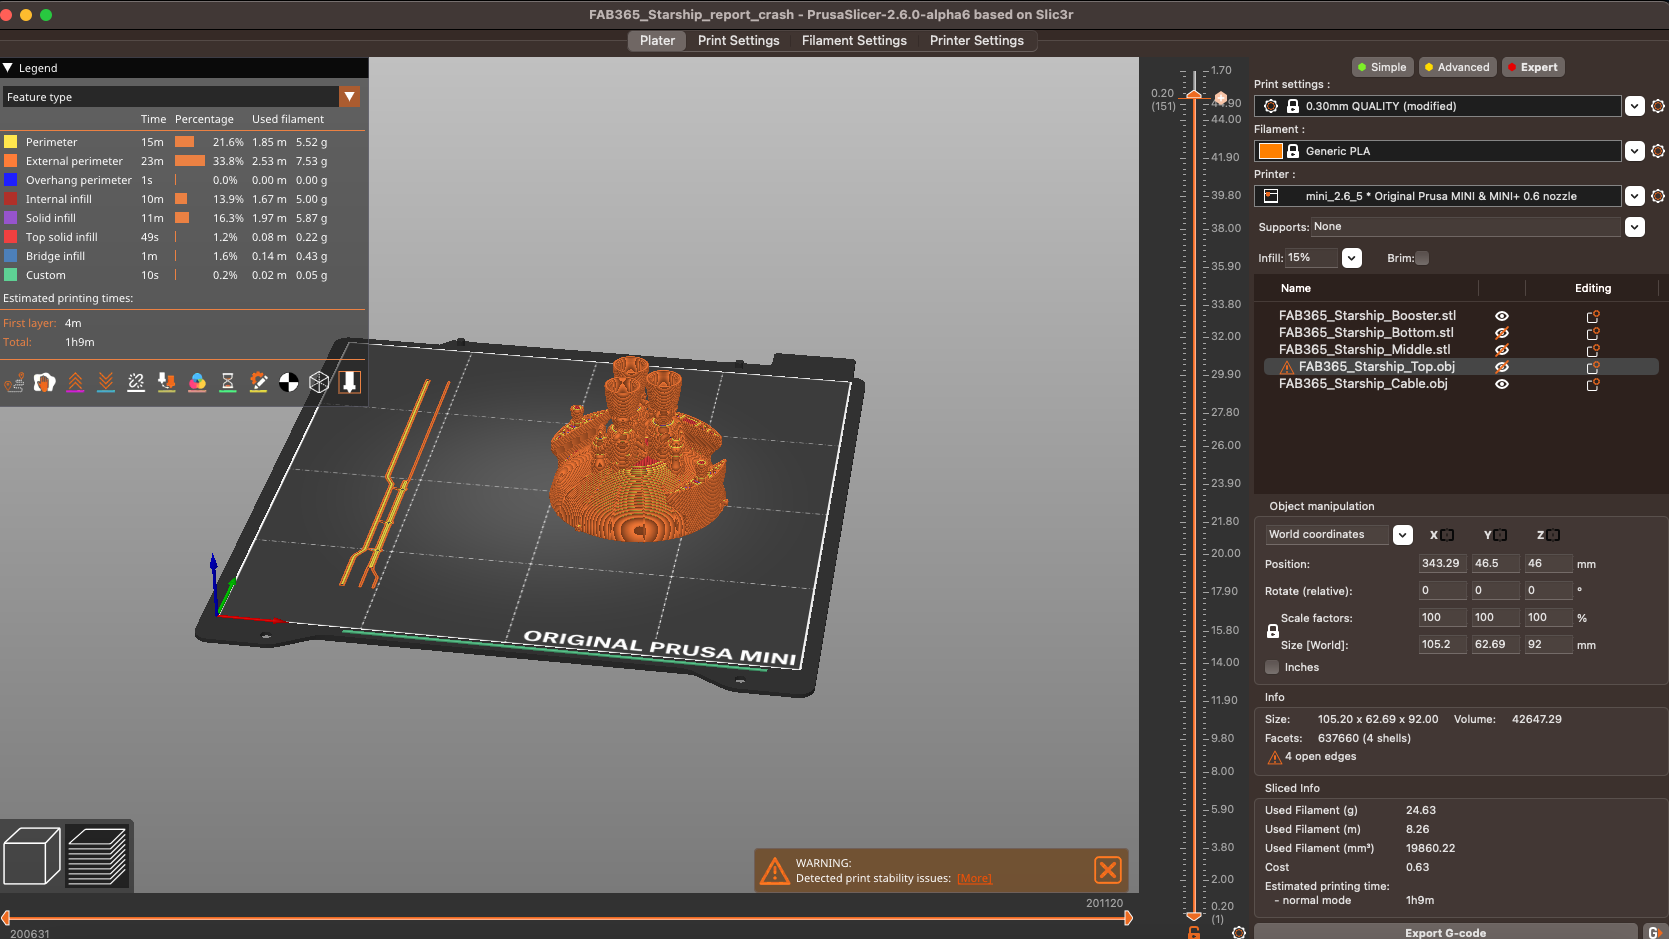Image resolution: width=1669 pixels, height=939 pixels.
Task: Toggle center of gravity marker icon
Action: (288, 382)
